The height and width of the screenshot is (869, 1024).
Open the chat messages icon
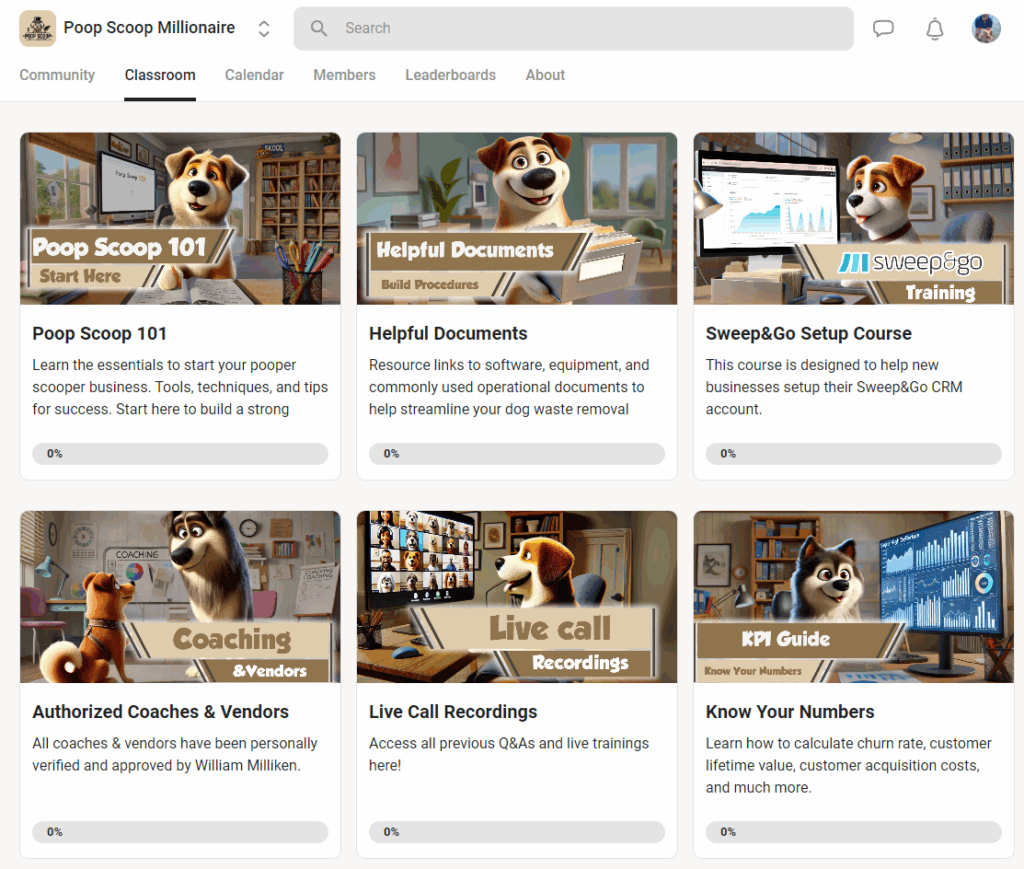coord(883,28)
